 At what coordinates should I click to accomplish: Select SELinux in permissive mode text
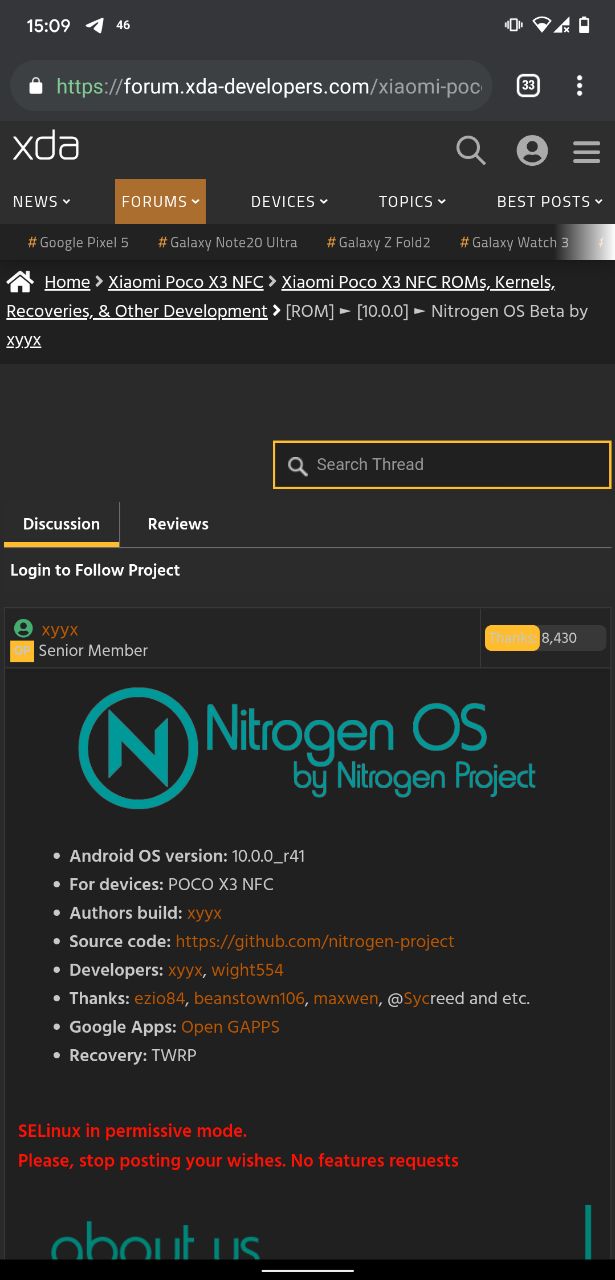[x=132, y=1131]
